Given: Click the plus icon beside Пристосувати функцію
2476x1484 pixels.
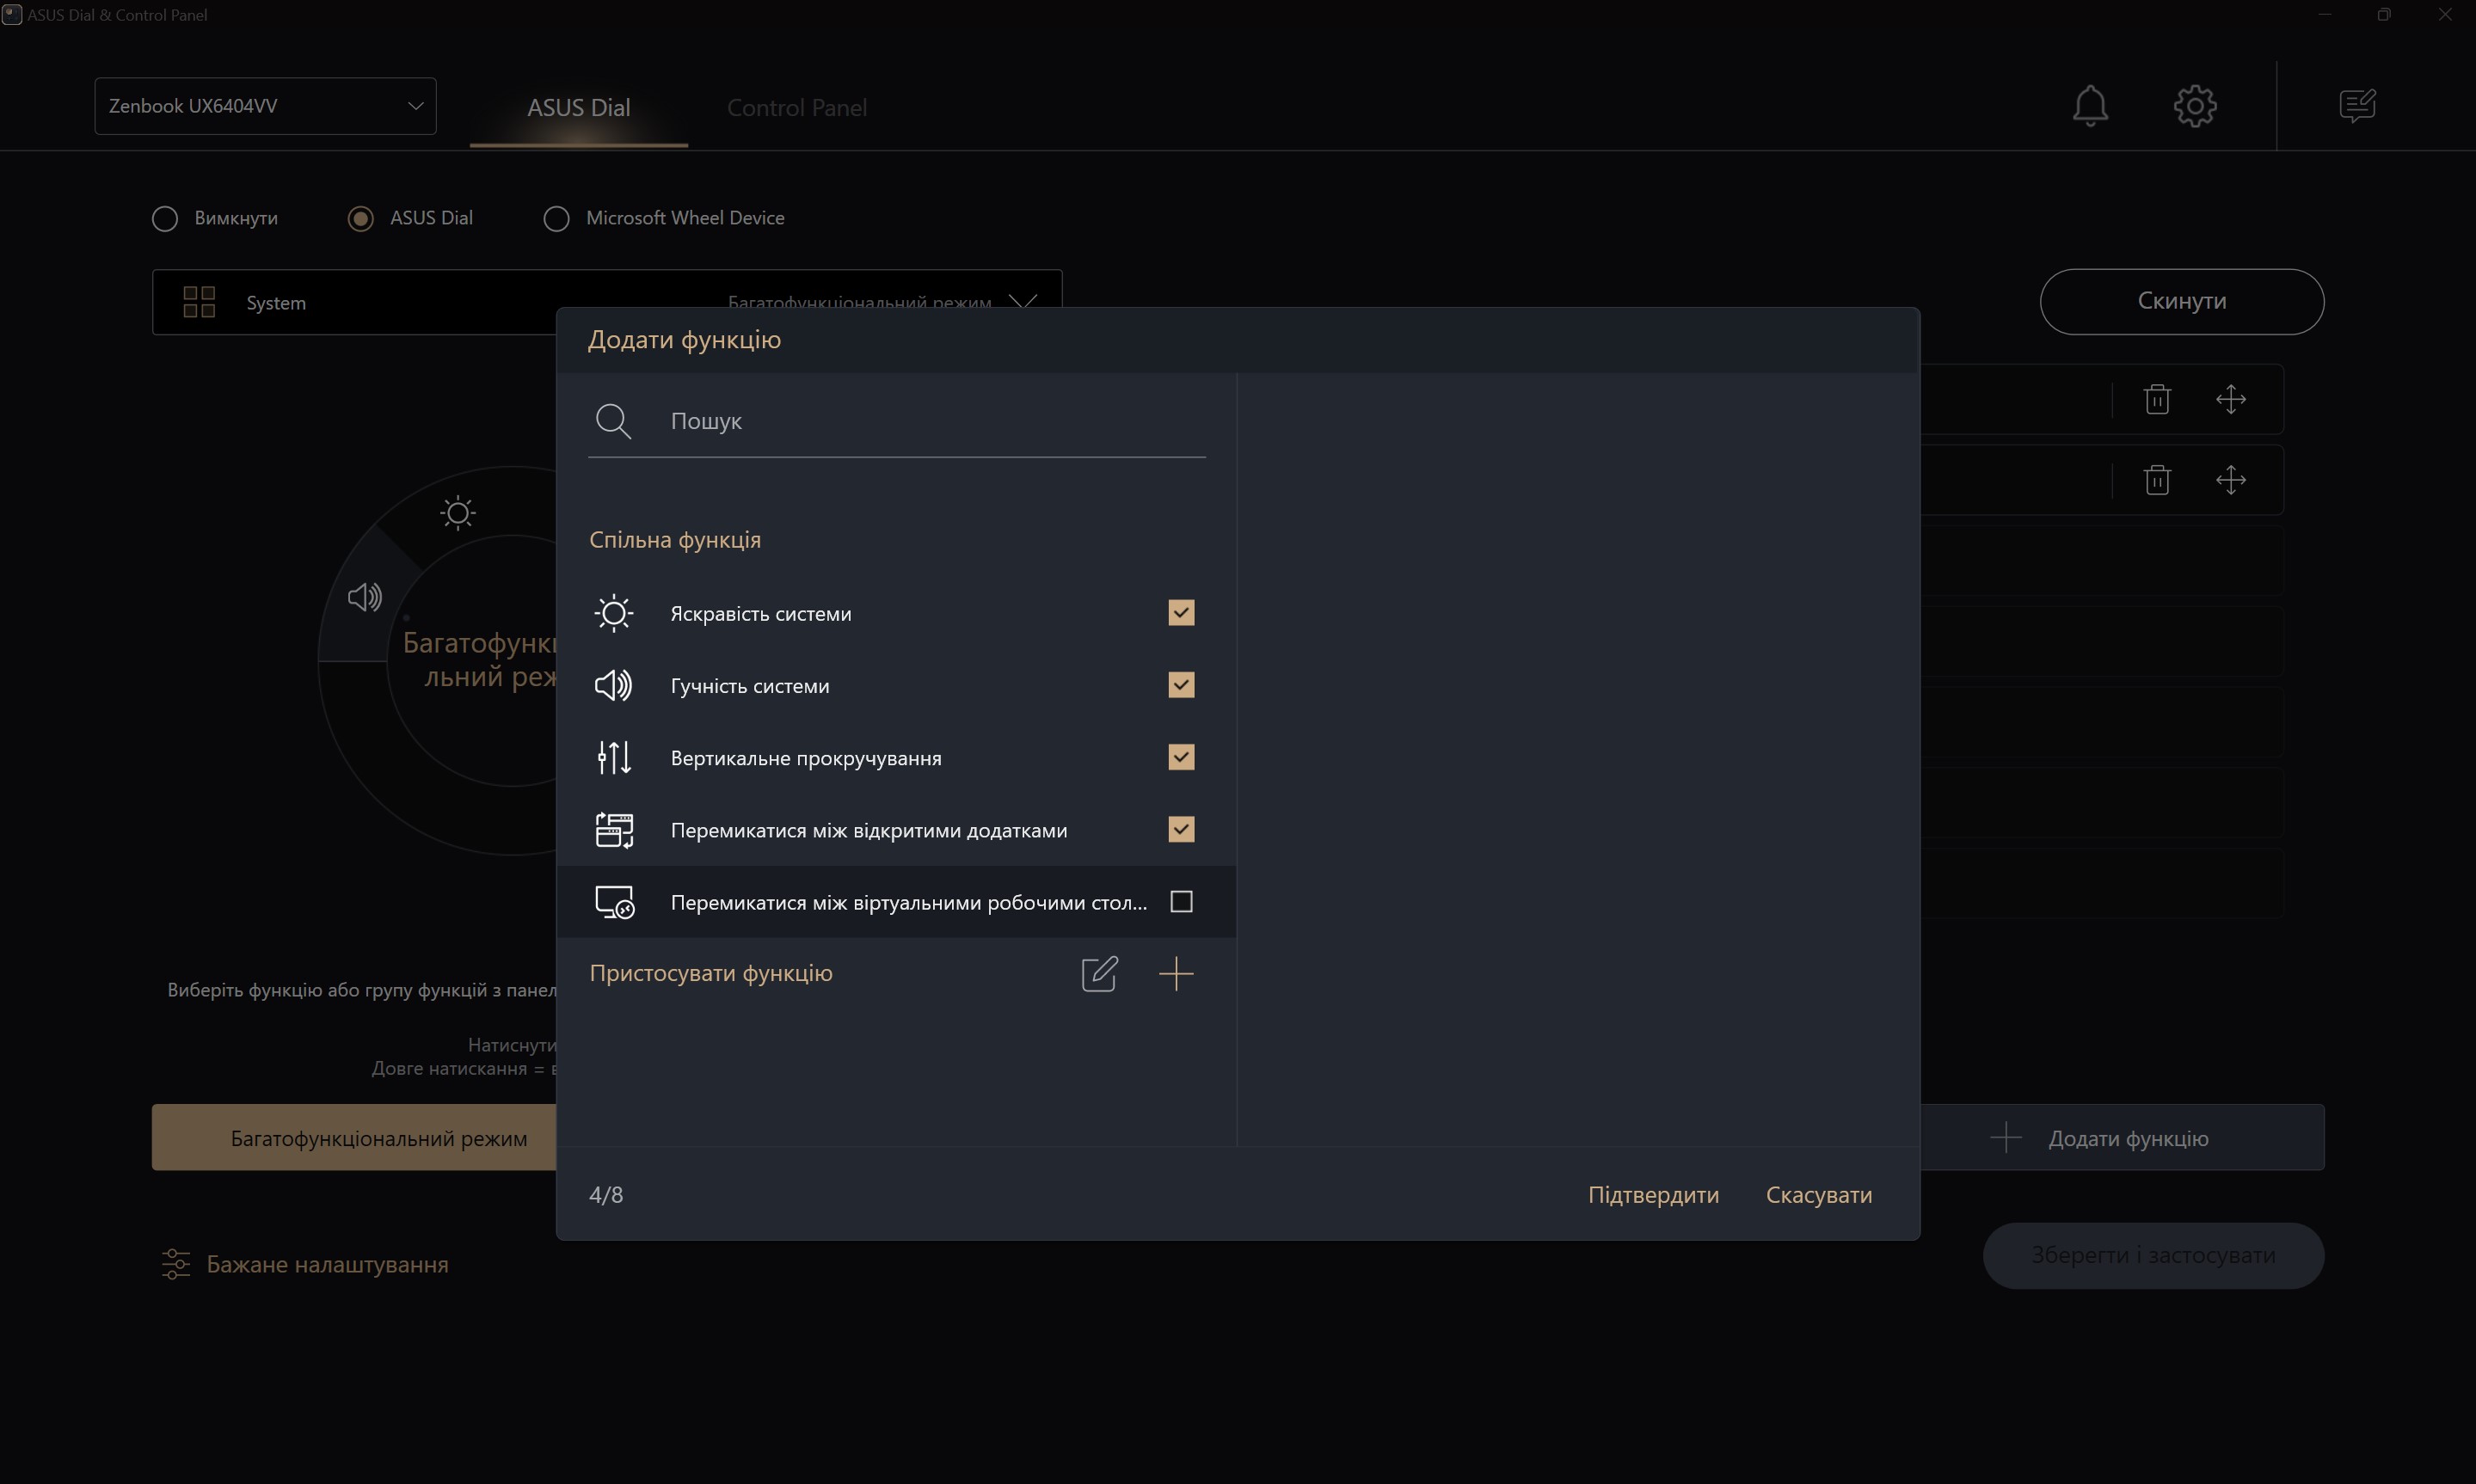Looking at the screenshot, I should pyautogui.click(x=1176, y=973).
